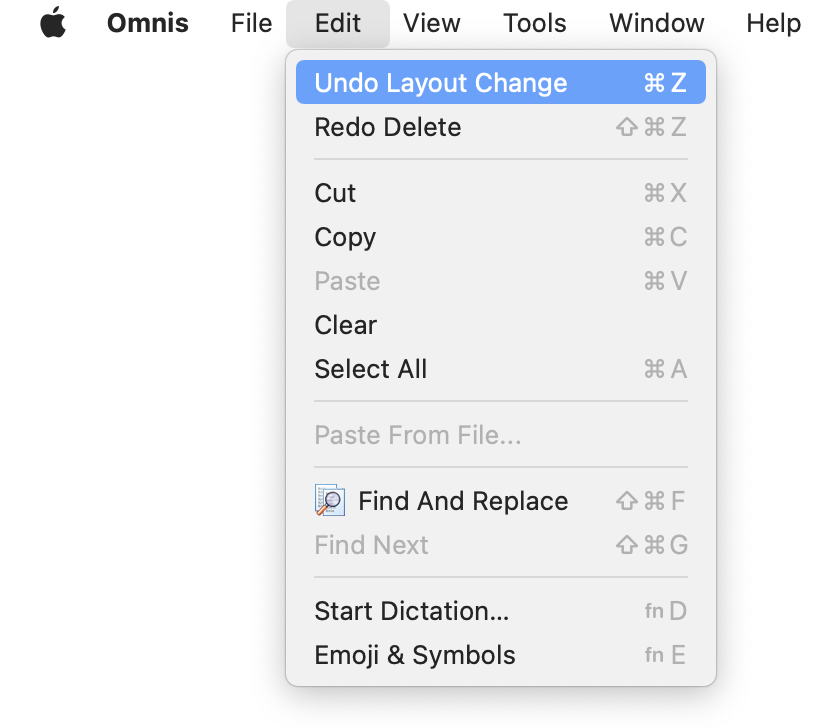Select the Paste menu entry
The height and width of the screenshot is (728, 840).
click(x=500, y=281)
